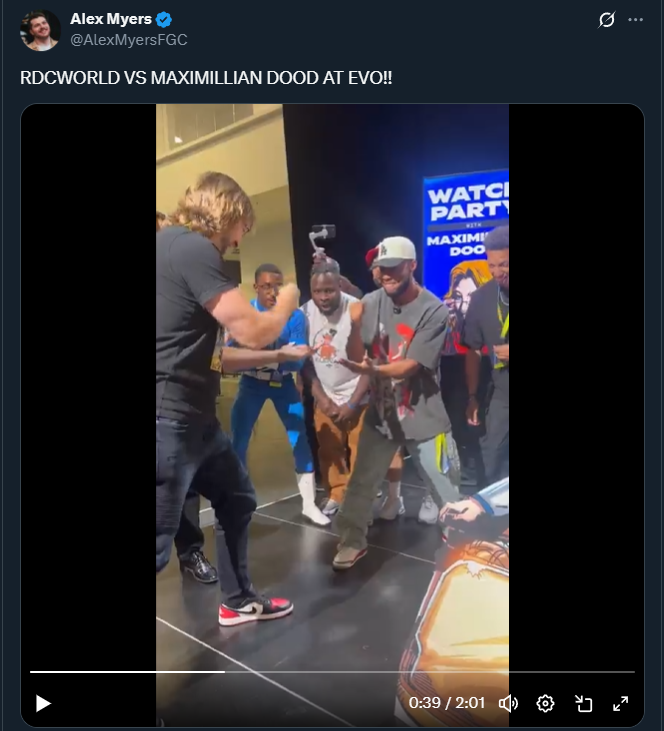Mute the video using the speaker icon
Viewport: 664px width, 731px height.
click(508, 703)
